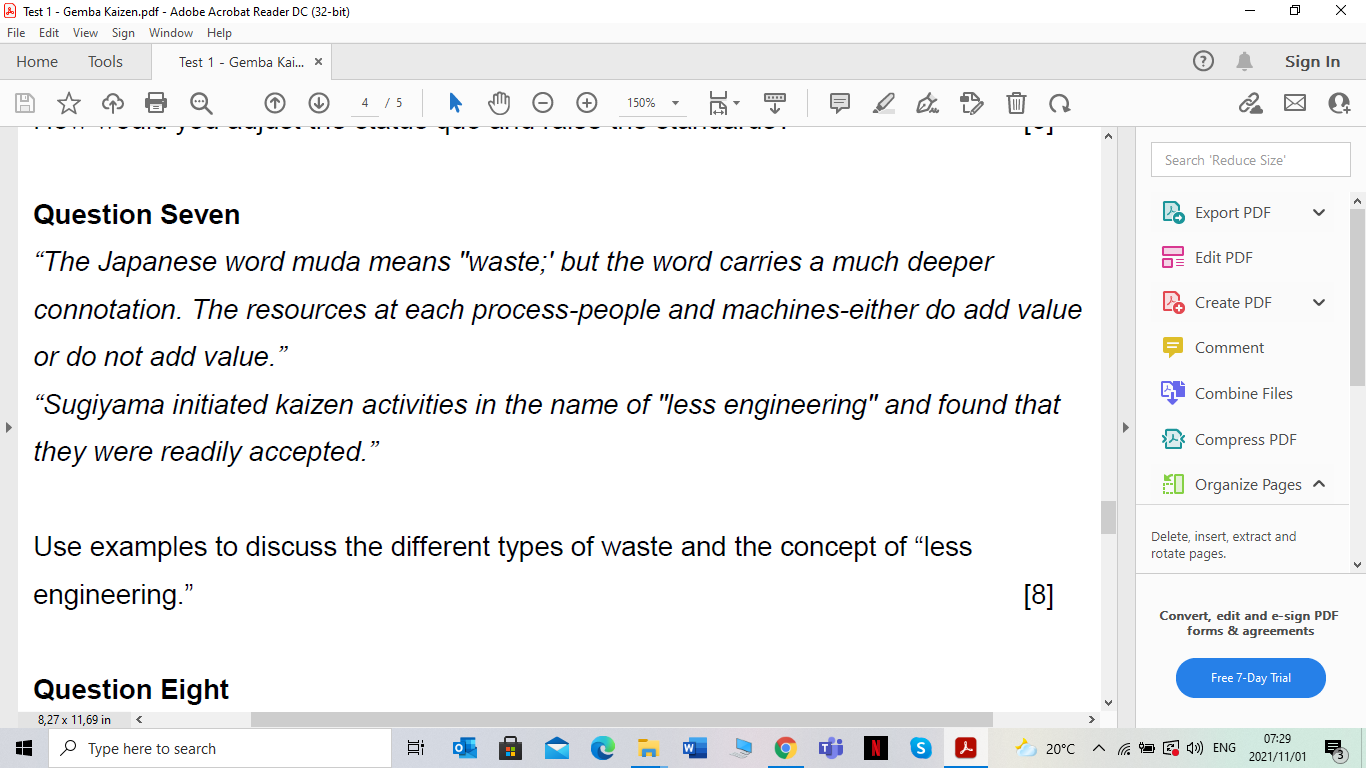
Task: Zoom out with the minus icon
Action: [542, 103]
